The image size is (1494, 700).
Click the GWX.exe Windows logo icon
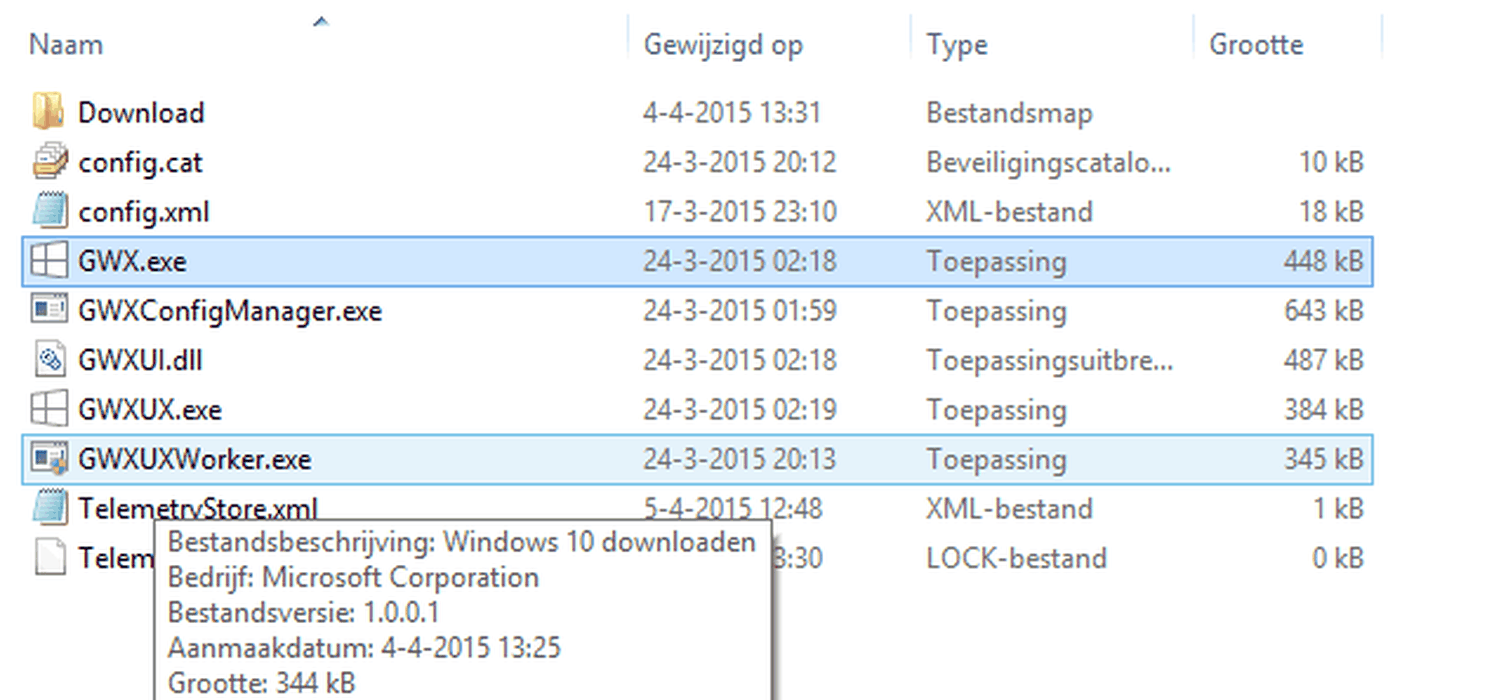[48, 262]
